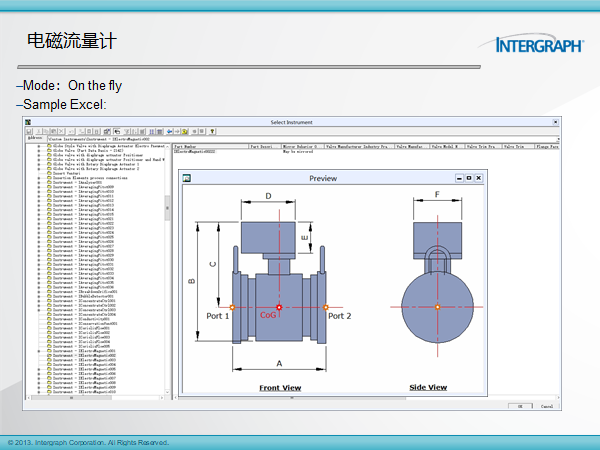
Task: Expand Globe Valve with Rotary Diaphragm Actuator 1
Action: coord(39,164)
